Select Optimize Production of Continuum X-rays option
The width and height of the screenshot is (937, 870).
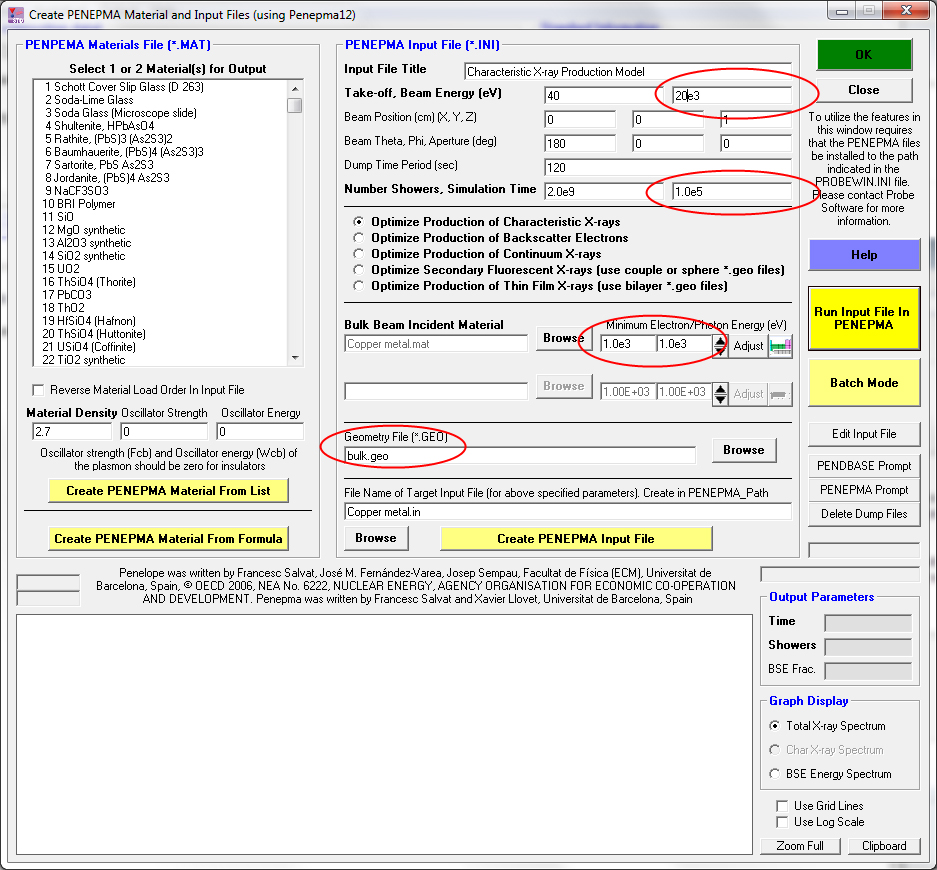[360, 254]
